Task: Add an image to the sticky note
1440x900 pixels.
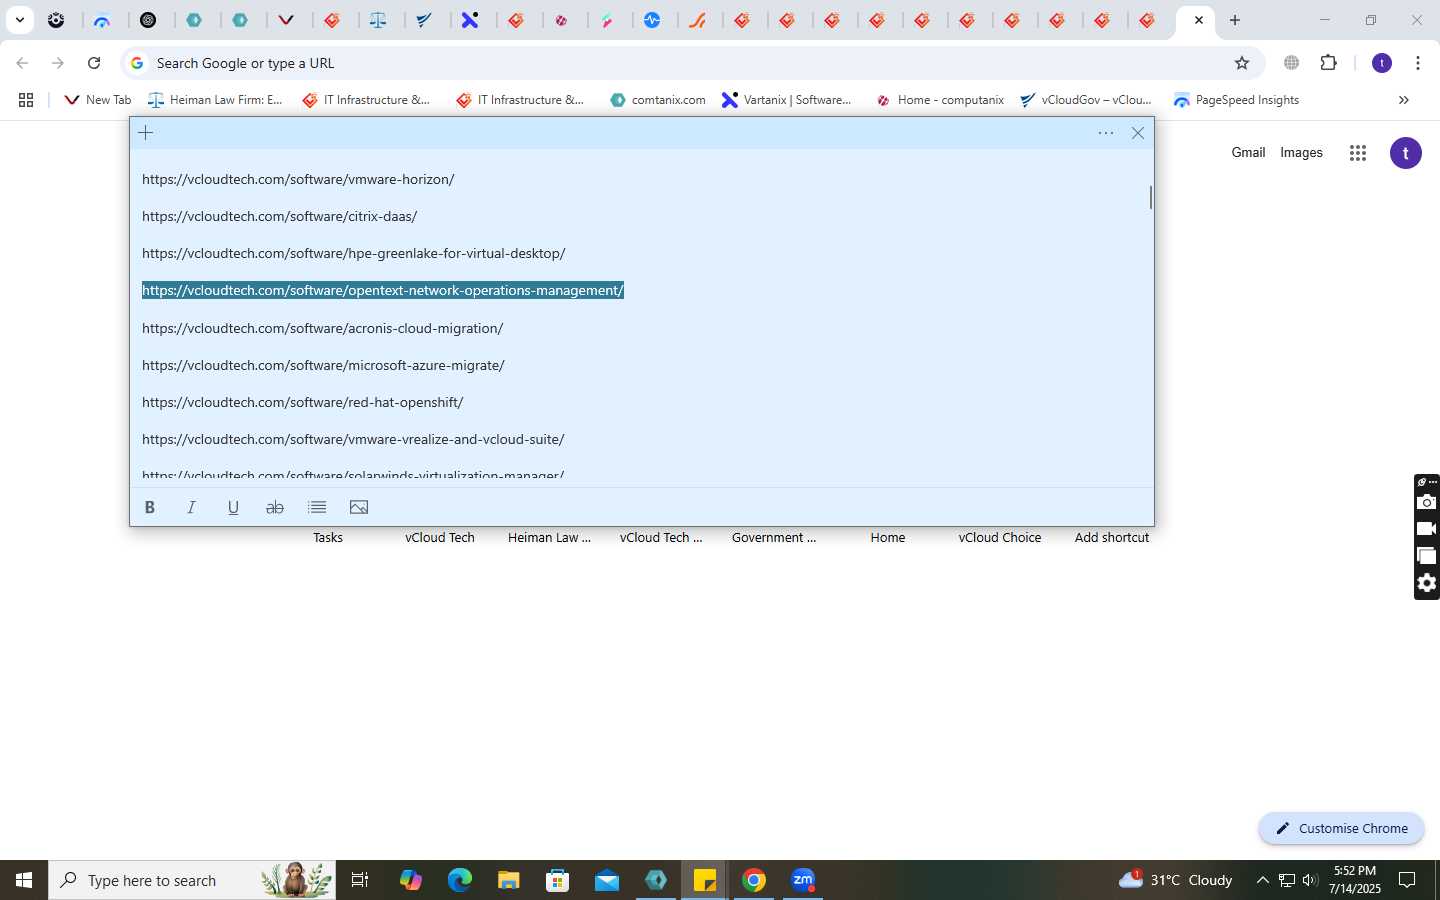Action: pos(359,508)
